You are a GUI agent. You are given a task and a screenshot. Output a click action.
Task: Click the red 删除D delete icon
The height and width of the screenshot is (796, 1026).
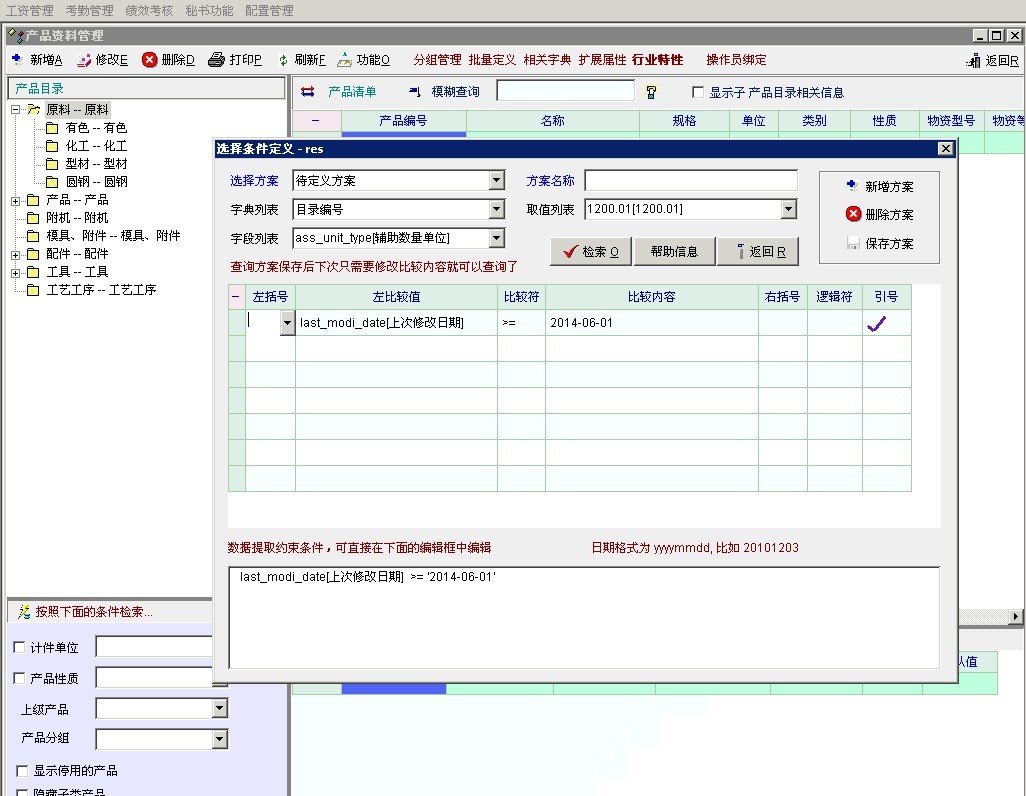[x=150, y=60]
